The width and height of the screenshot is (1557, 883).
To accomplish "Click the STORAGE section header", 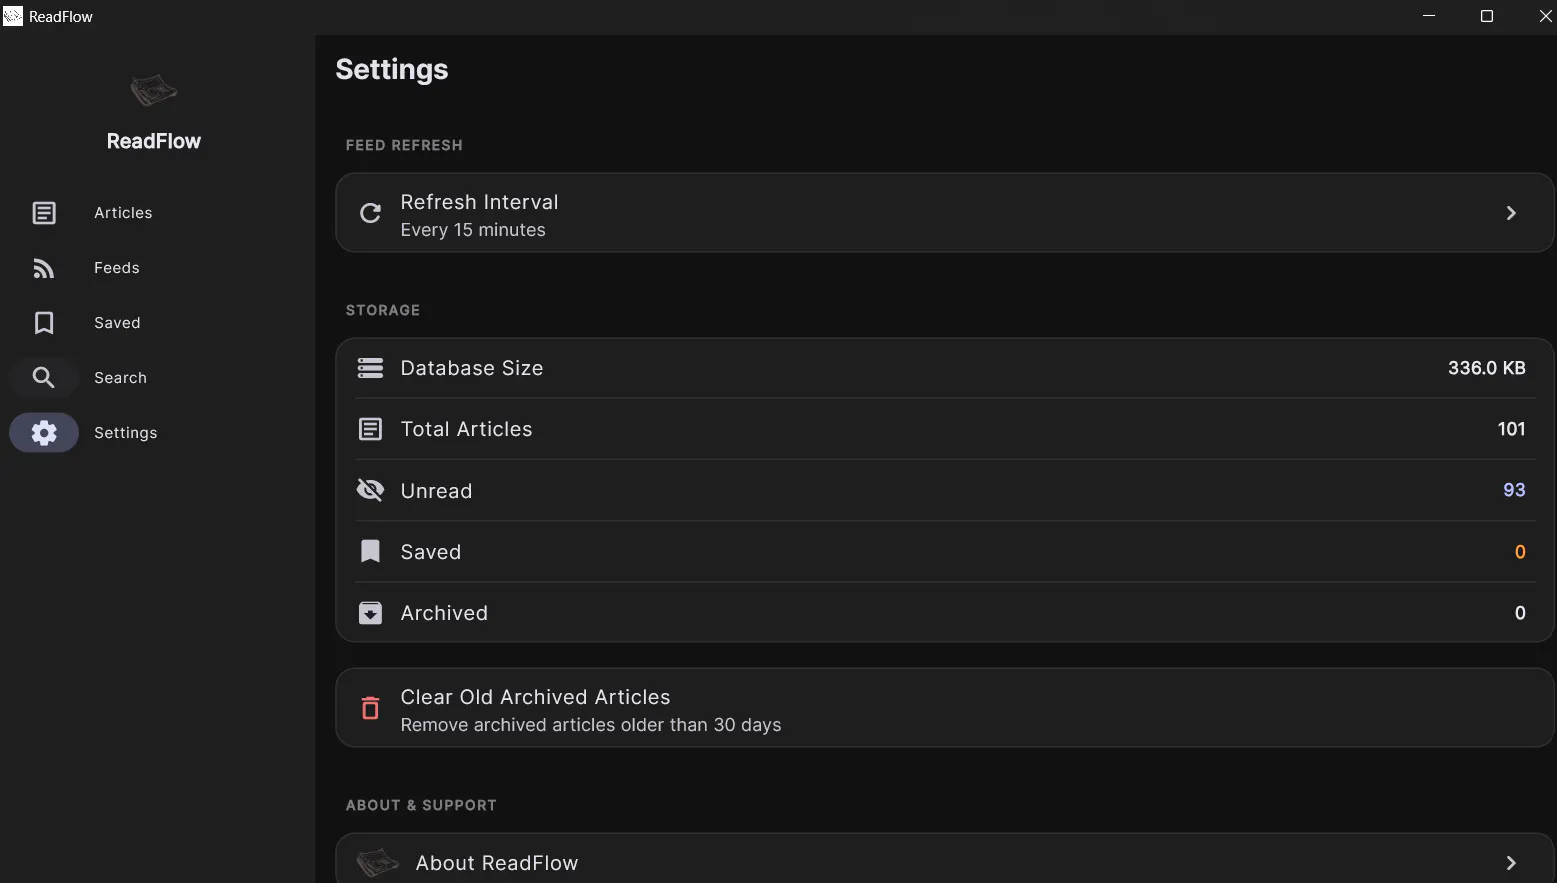I will 383,310.
